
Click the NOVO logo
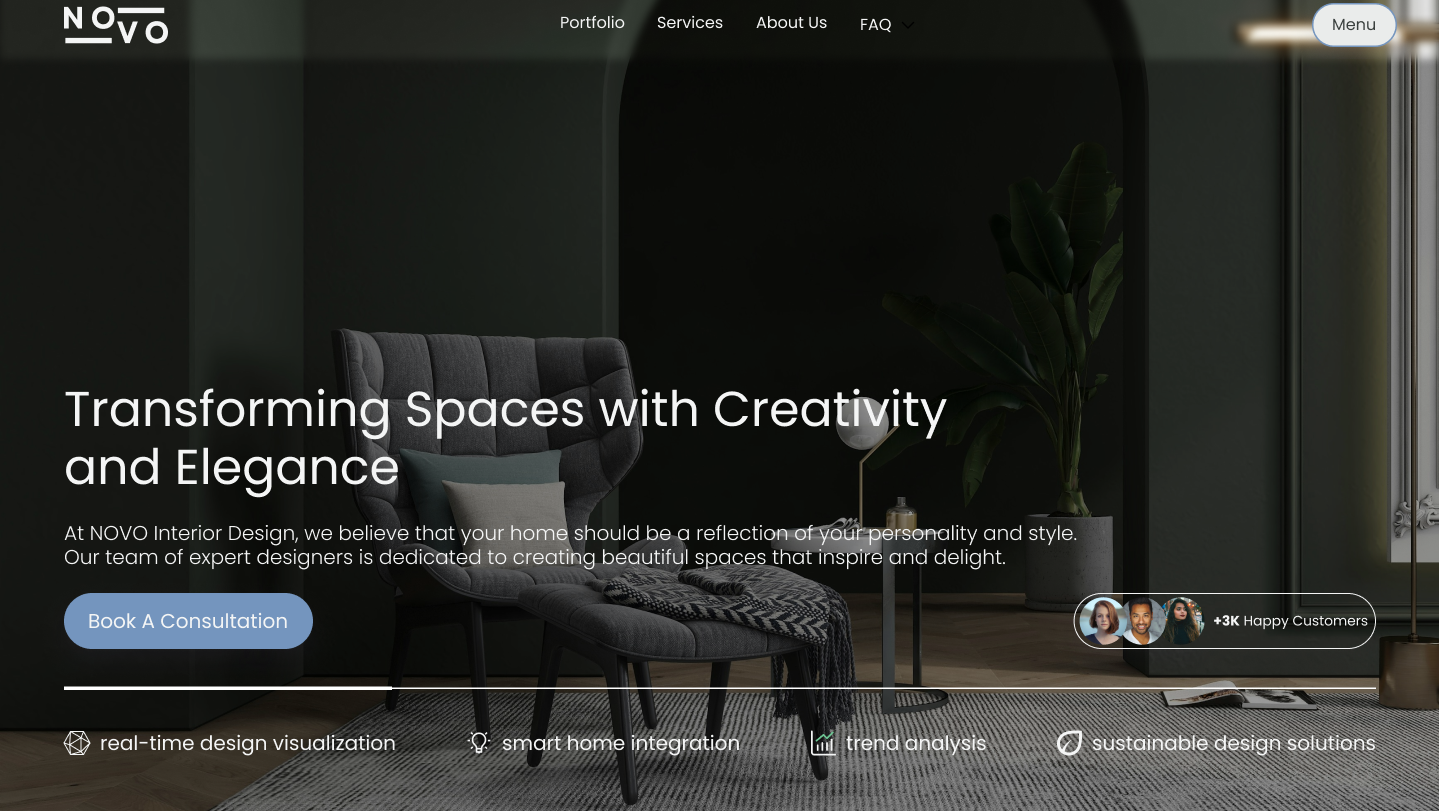pos(116,25)
